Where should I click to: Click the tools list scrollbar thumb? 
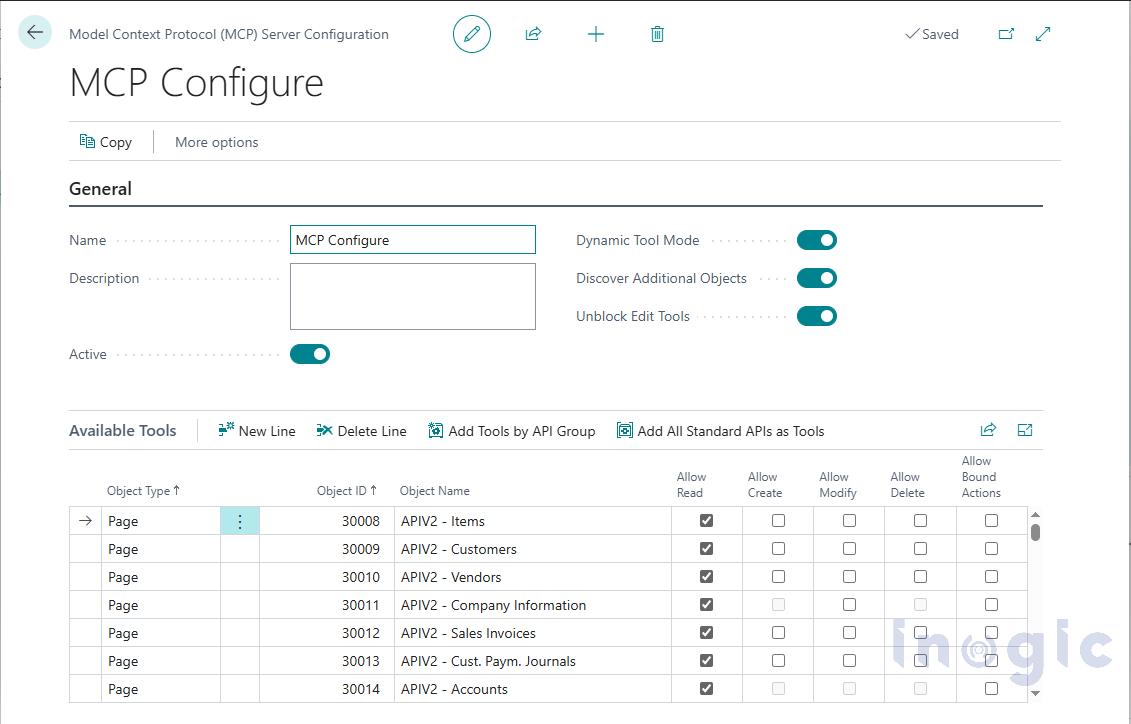click(x=1035, y=532)
